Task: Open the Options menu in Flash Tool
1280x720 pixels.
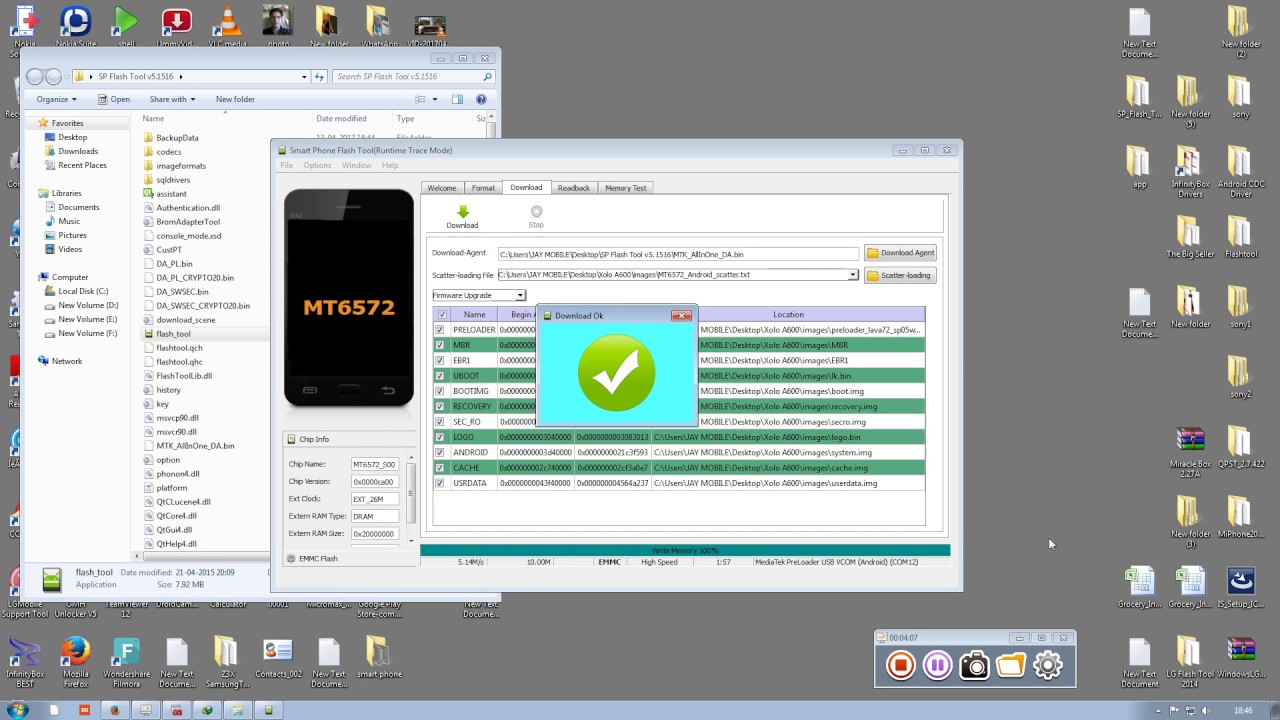Action: [317, 165]
